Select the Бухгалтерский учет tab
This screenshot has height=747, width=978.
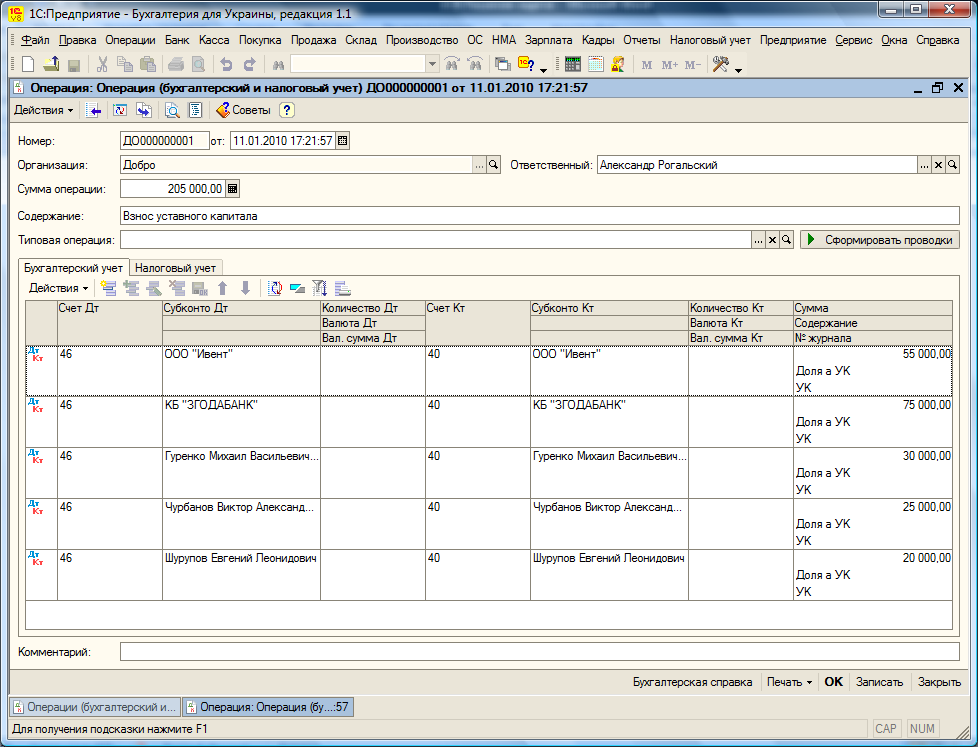[74, 267]
